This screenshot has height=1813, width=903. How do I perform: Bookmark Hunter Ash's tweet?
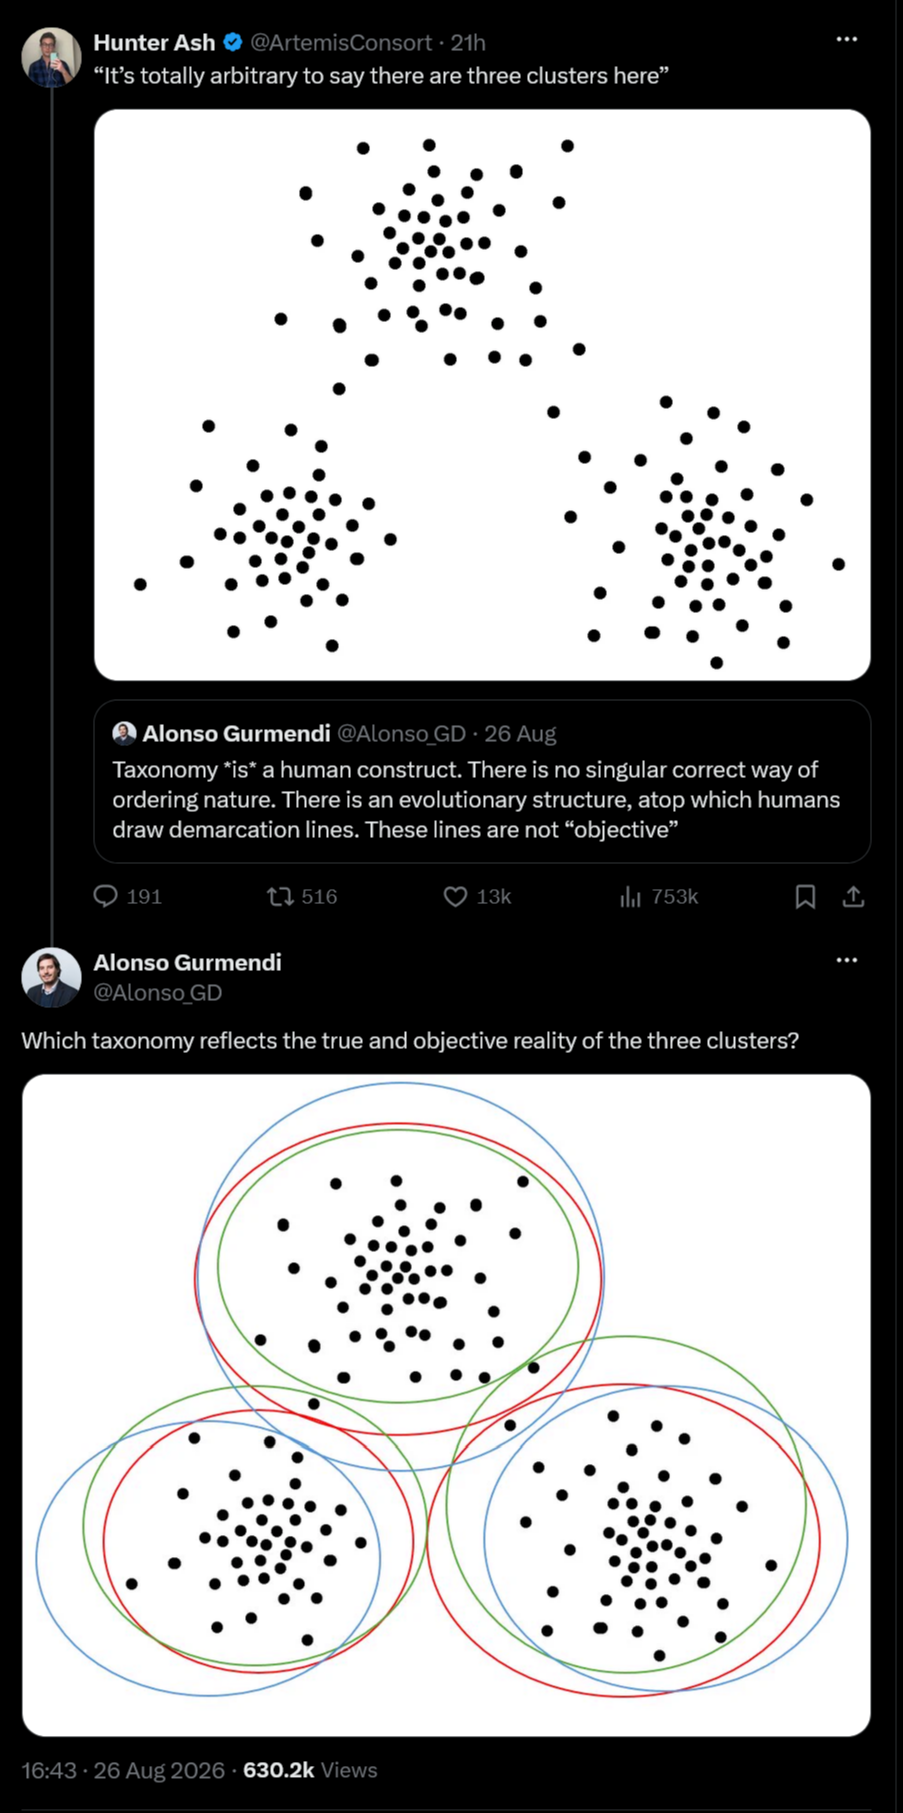tap(805, 896)
